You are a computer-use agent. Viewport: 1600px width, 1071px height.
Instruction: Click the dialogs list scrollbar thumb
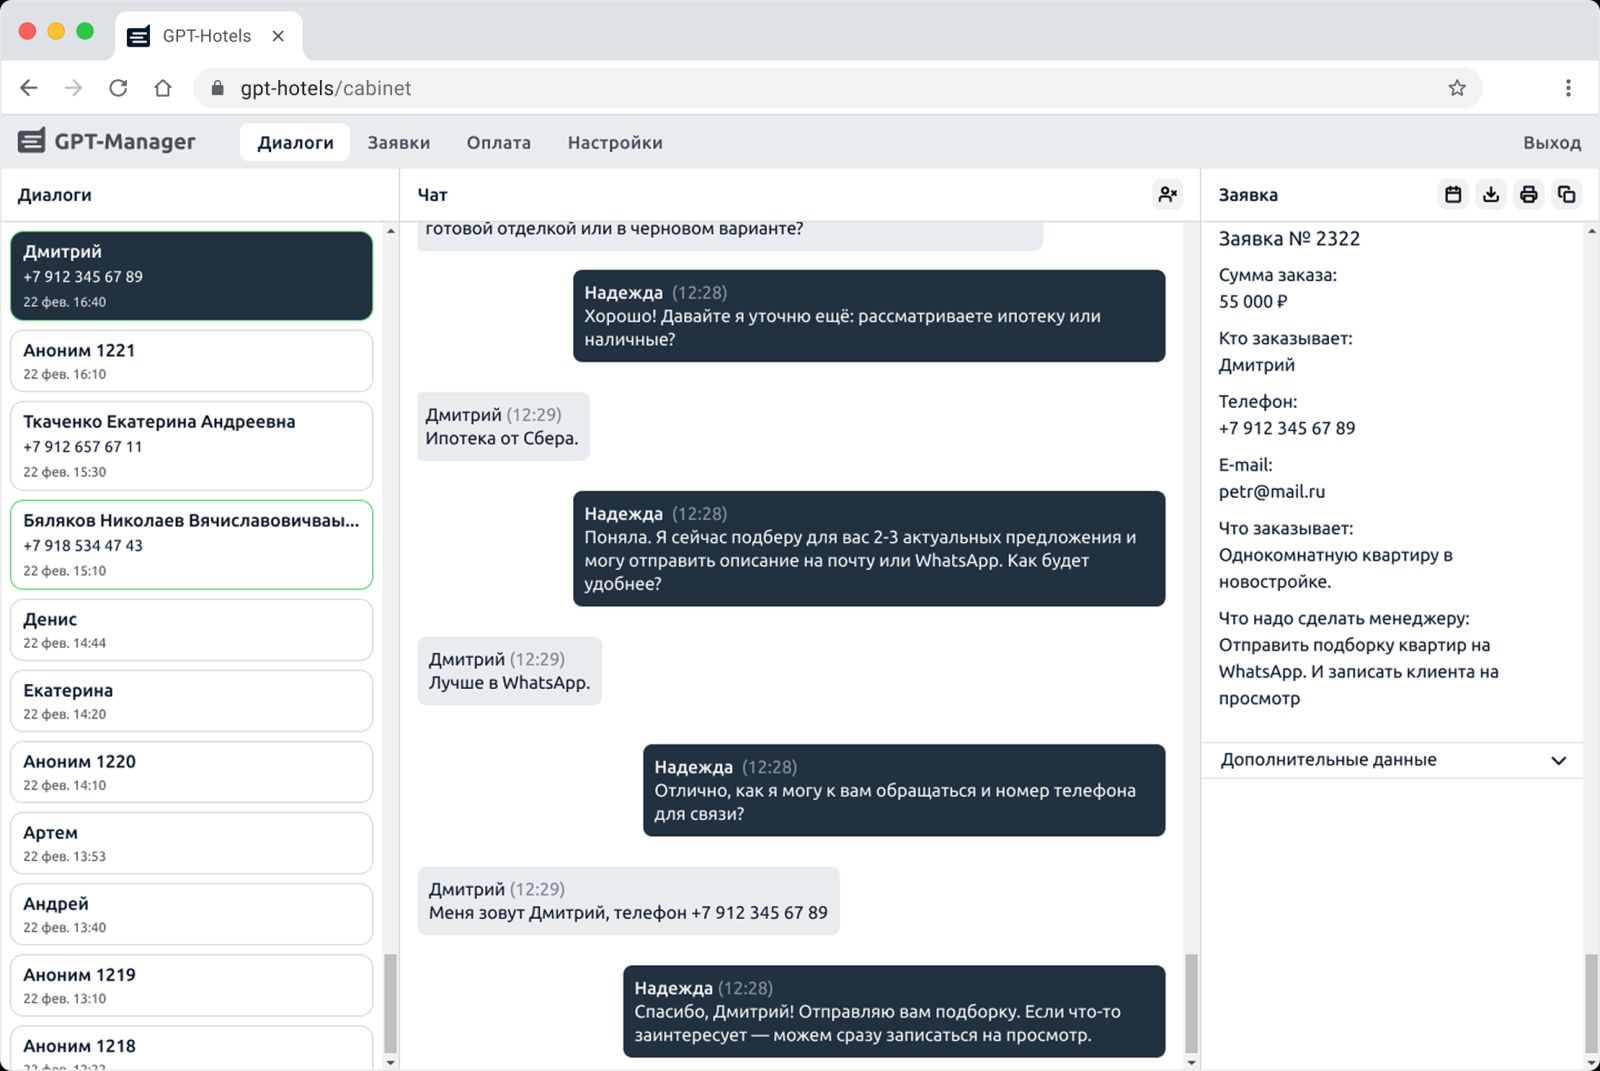pyautogui.click(x=390, y=1003)
